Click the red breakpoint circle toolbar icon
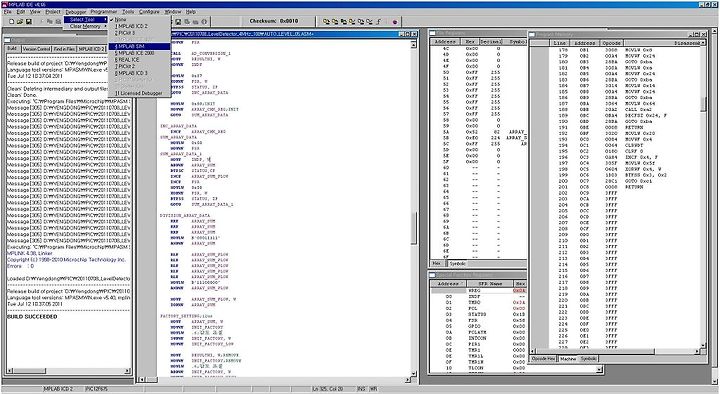720x394 pixels. tap(394, 22)
